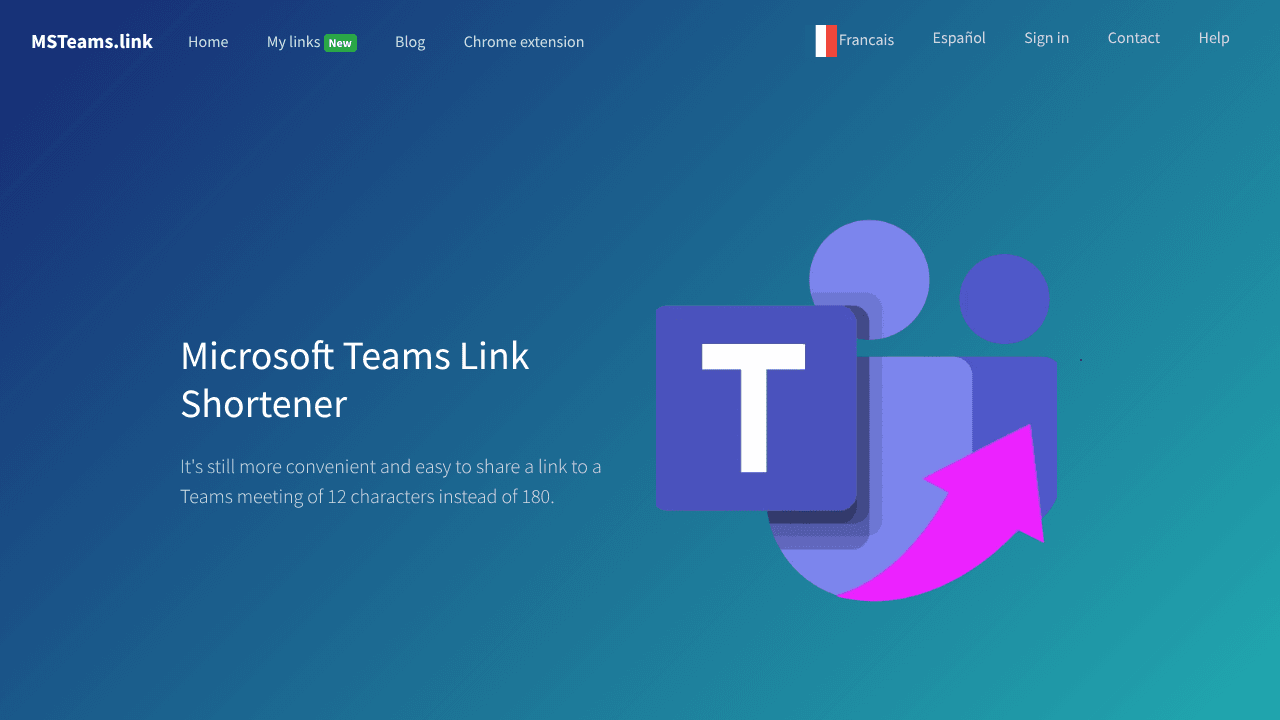Click the French flag icon
This screenshot has width=1280, height=720.
[826, 41]
